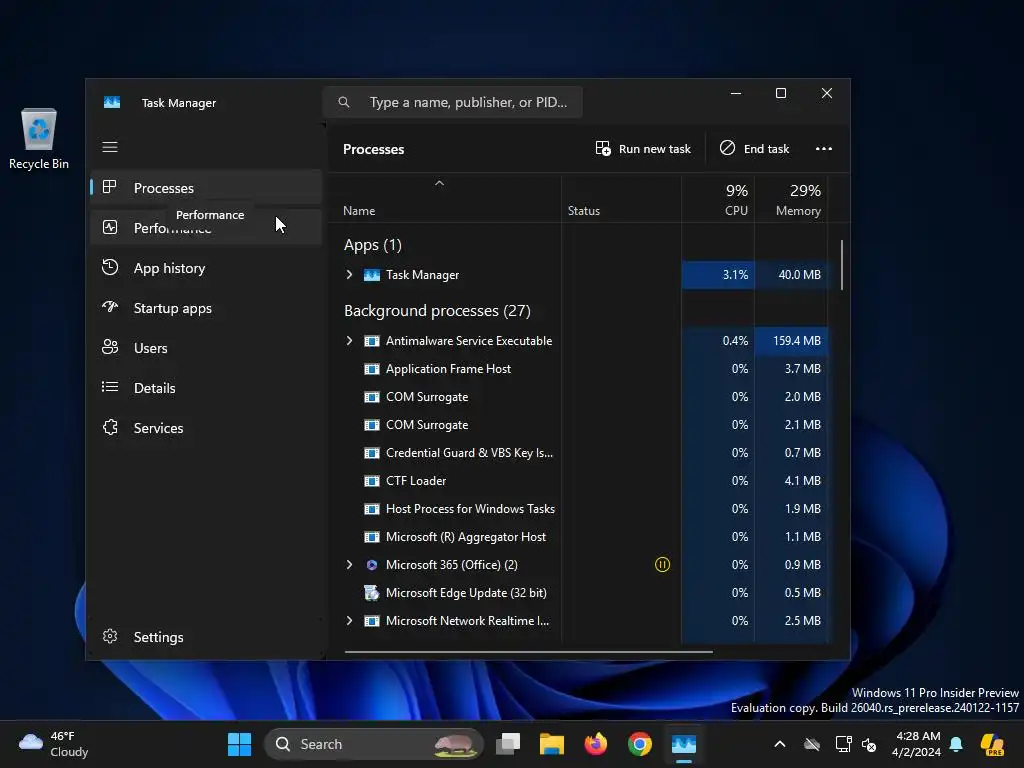Sort by the Memory column header
The width and height of the screenshot is (1024, 768).
coord(792,200)
